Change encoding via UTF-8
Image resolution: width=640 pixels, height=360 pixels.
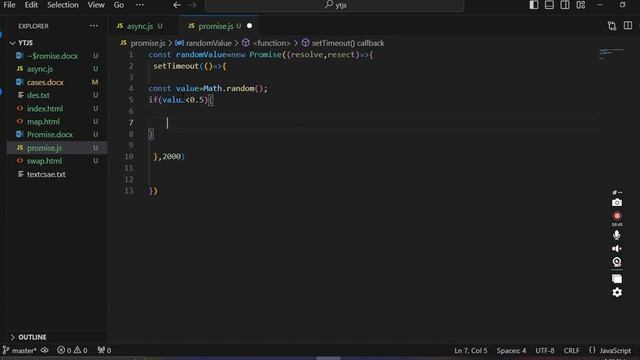[545, 351]
